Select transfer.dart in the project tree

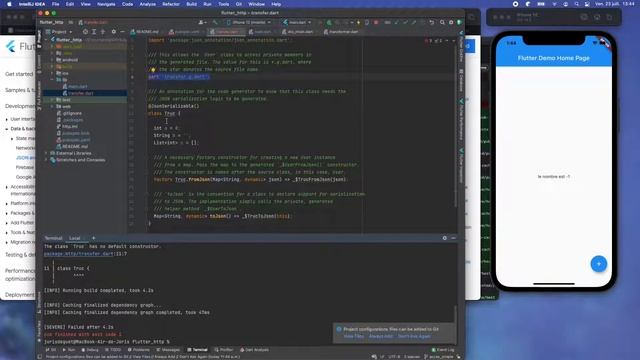78,93
